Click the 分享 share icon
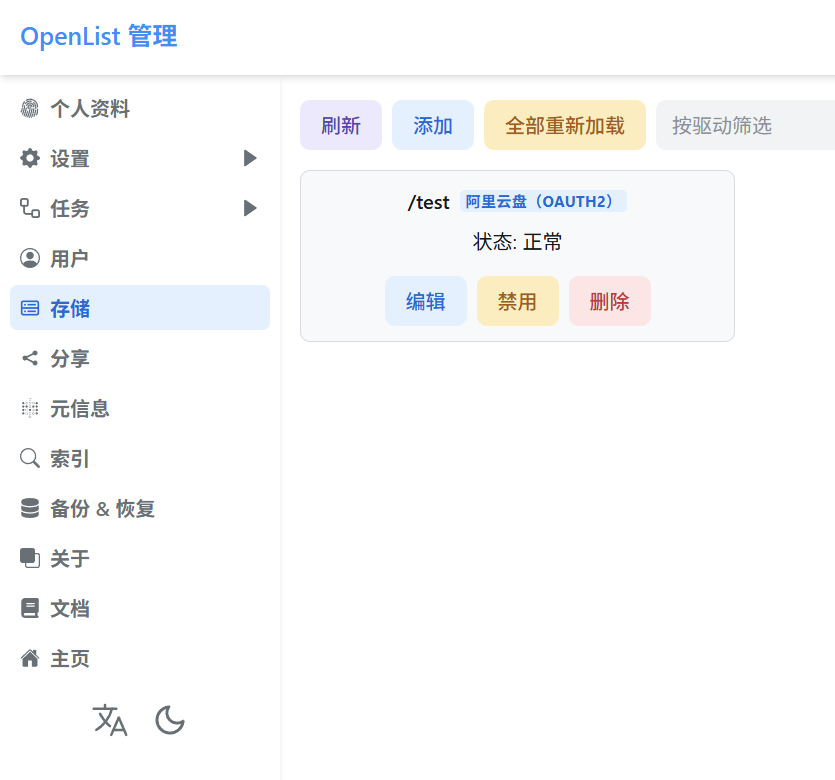835x780 pixels. [x=29, y=358]
